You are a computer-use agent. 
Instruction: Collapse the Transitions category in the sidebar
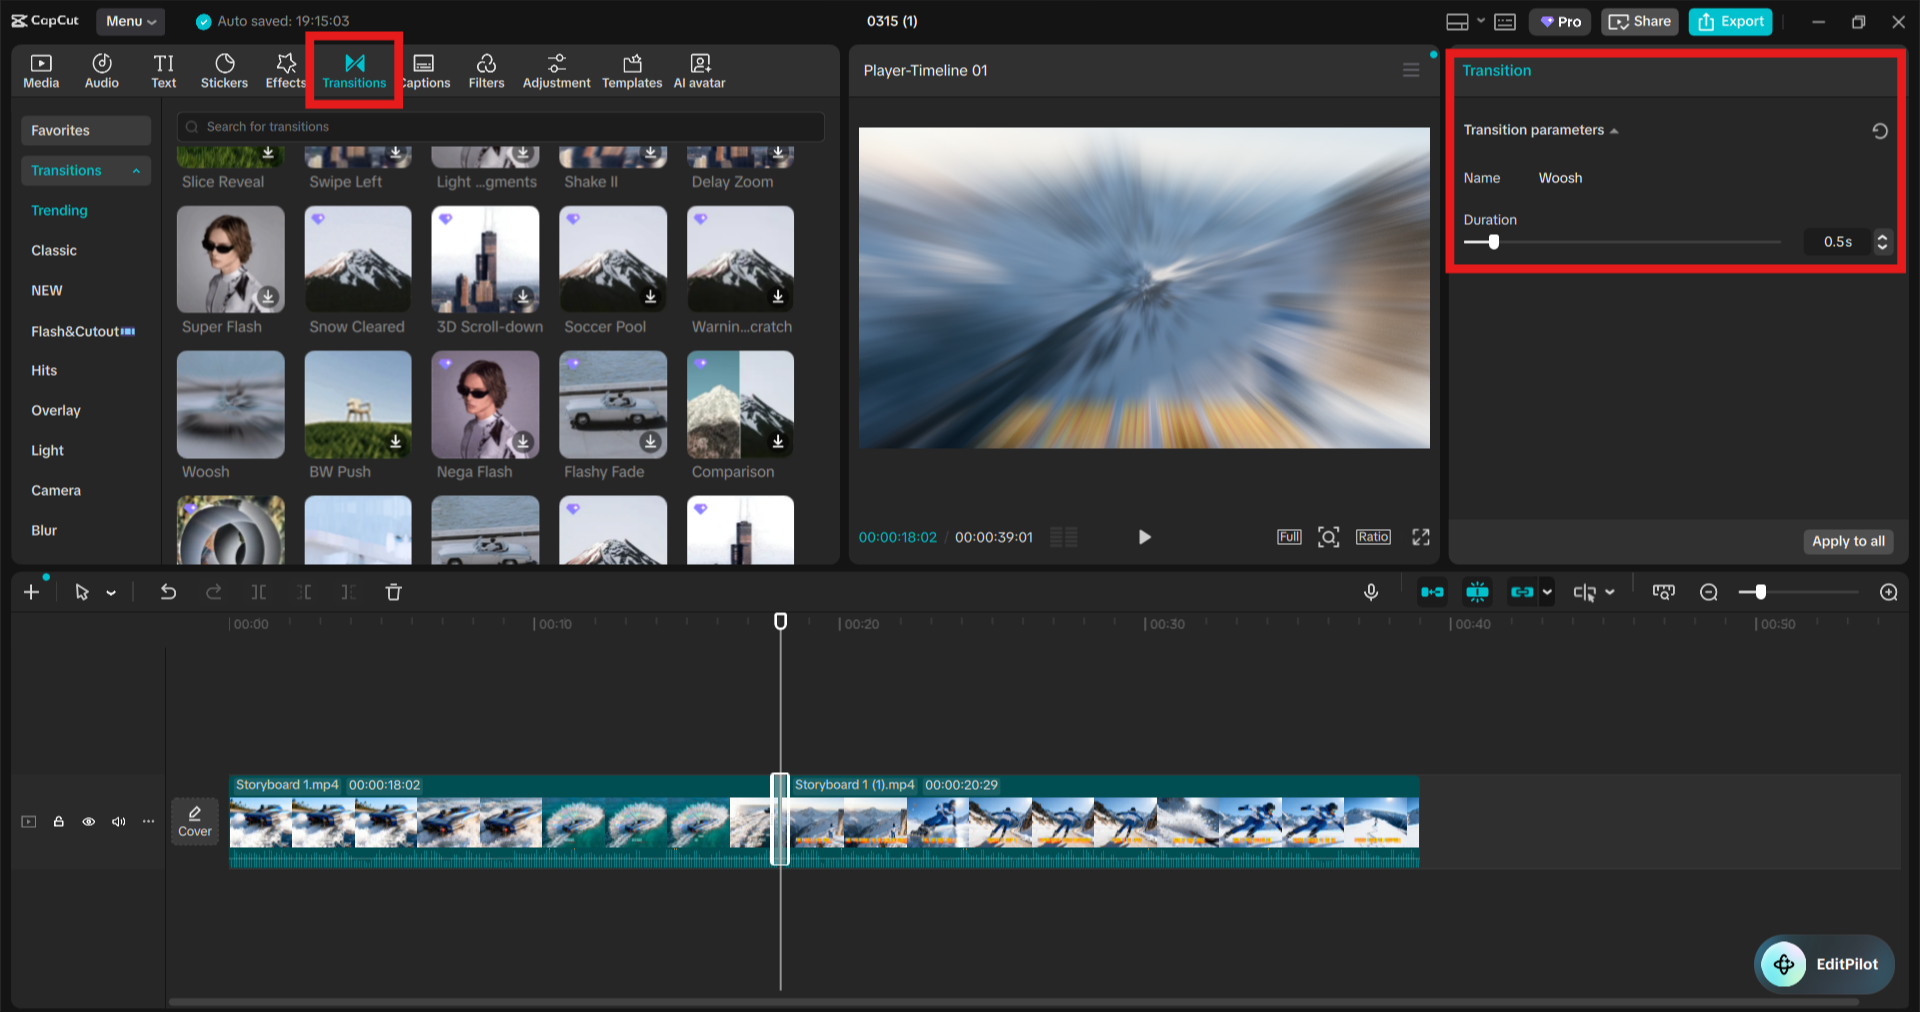pos(137,170)
